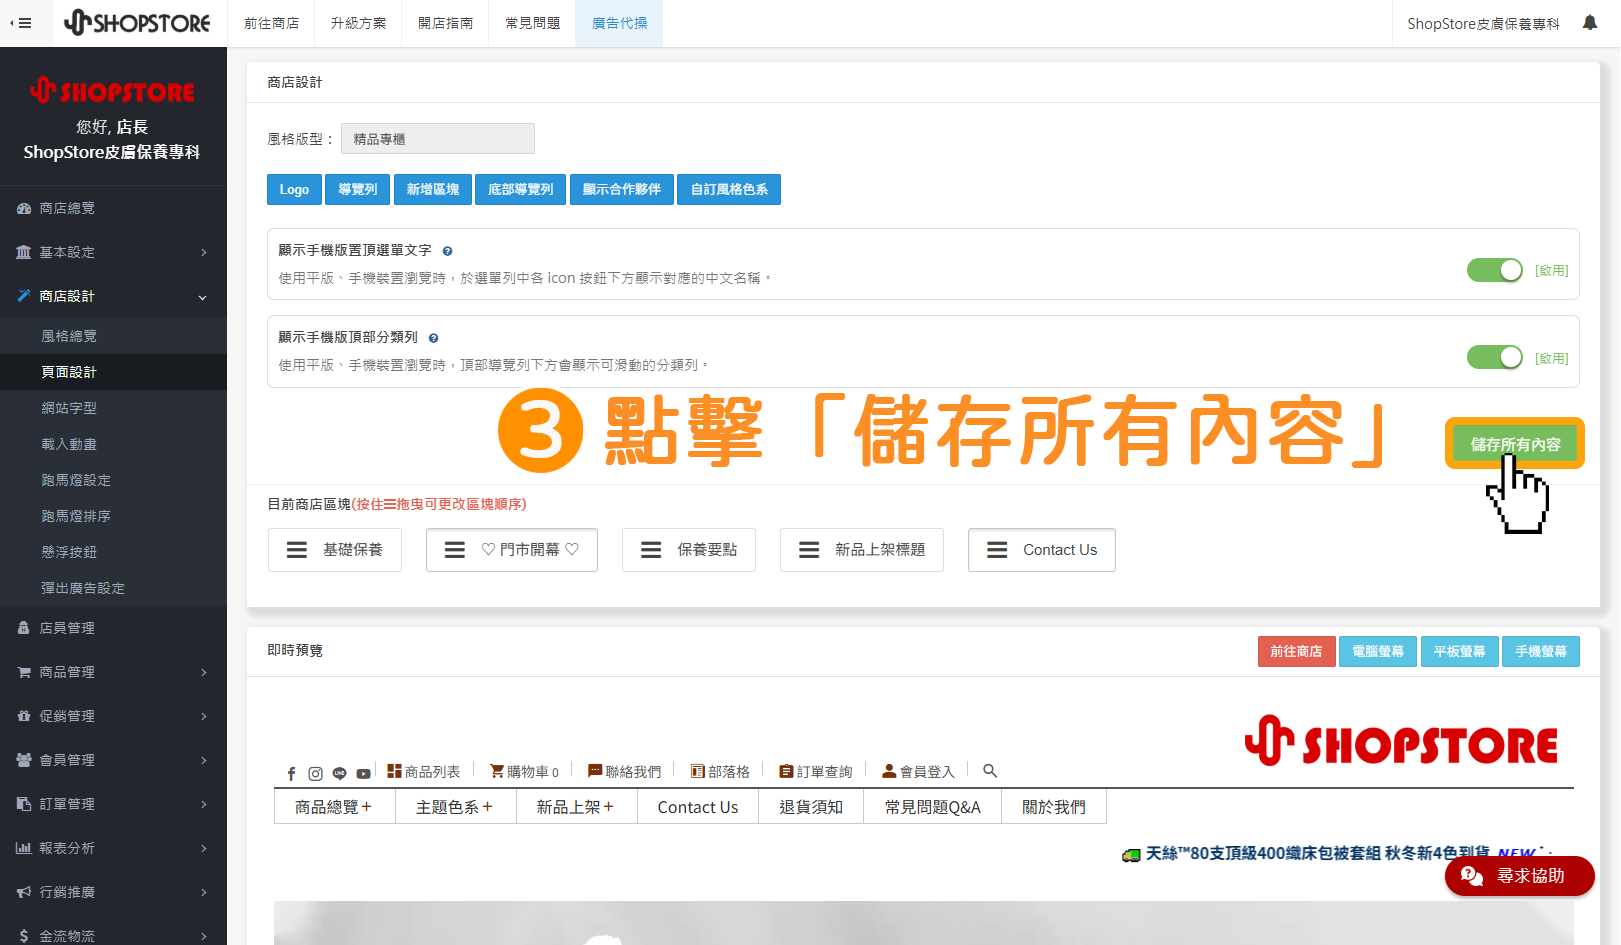Toggle 顯示手機版頂部分類列 switch
Viewport: 1621px width, 945px height.
tap(1494, 357)
